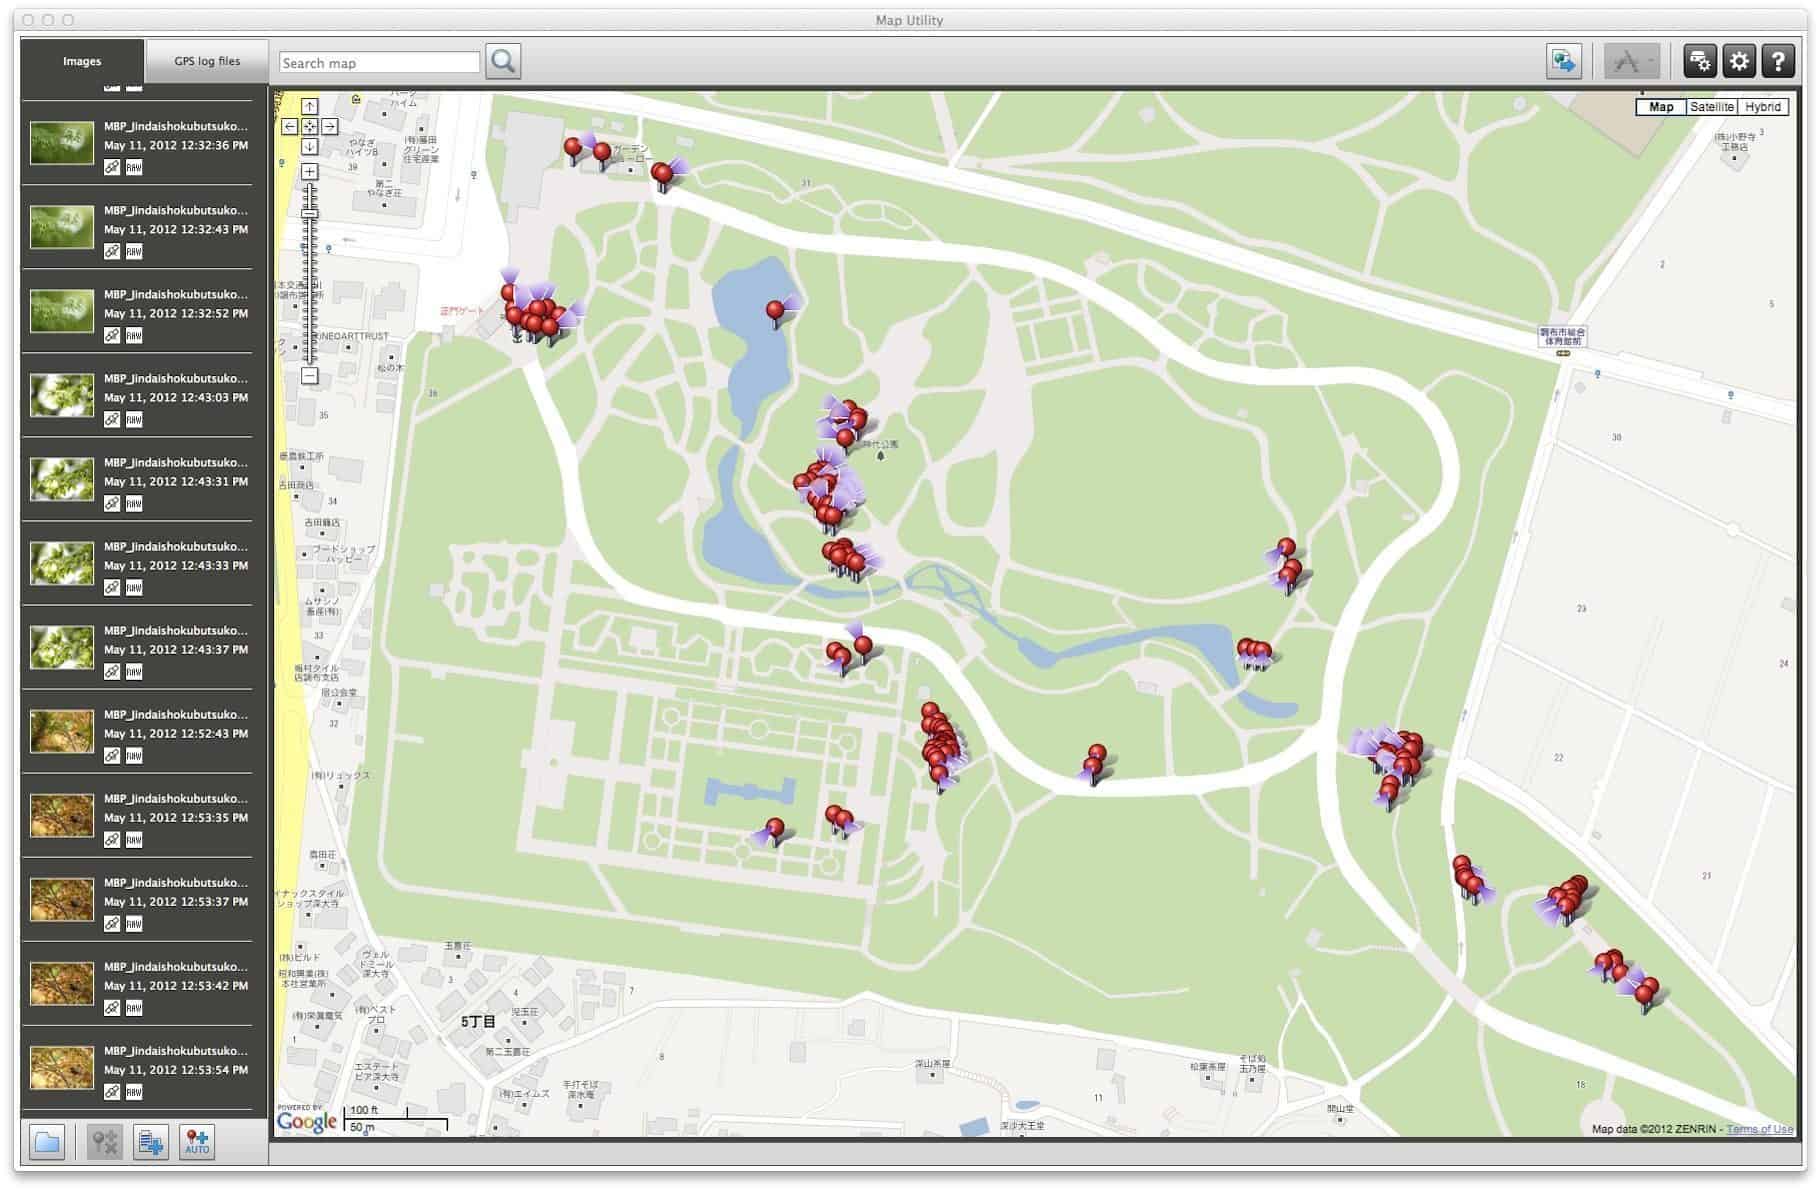Open the device settings icon with gear

point(1700,61)
